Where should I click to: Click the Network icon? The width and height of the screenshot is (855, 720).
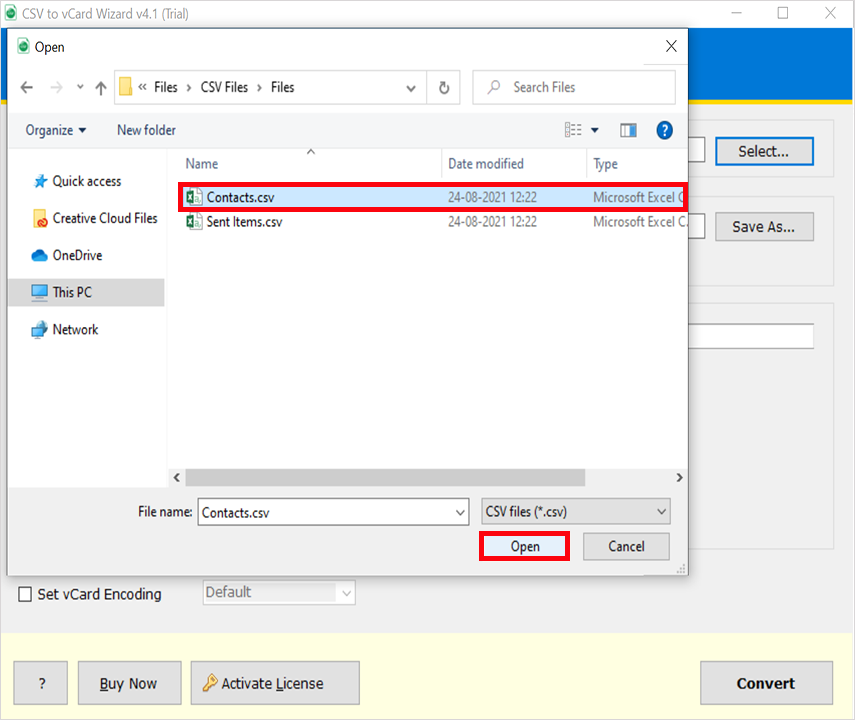coord(39,329)
